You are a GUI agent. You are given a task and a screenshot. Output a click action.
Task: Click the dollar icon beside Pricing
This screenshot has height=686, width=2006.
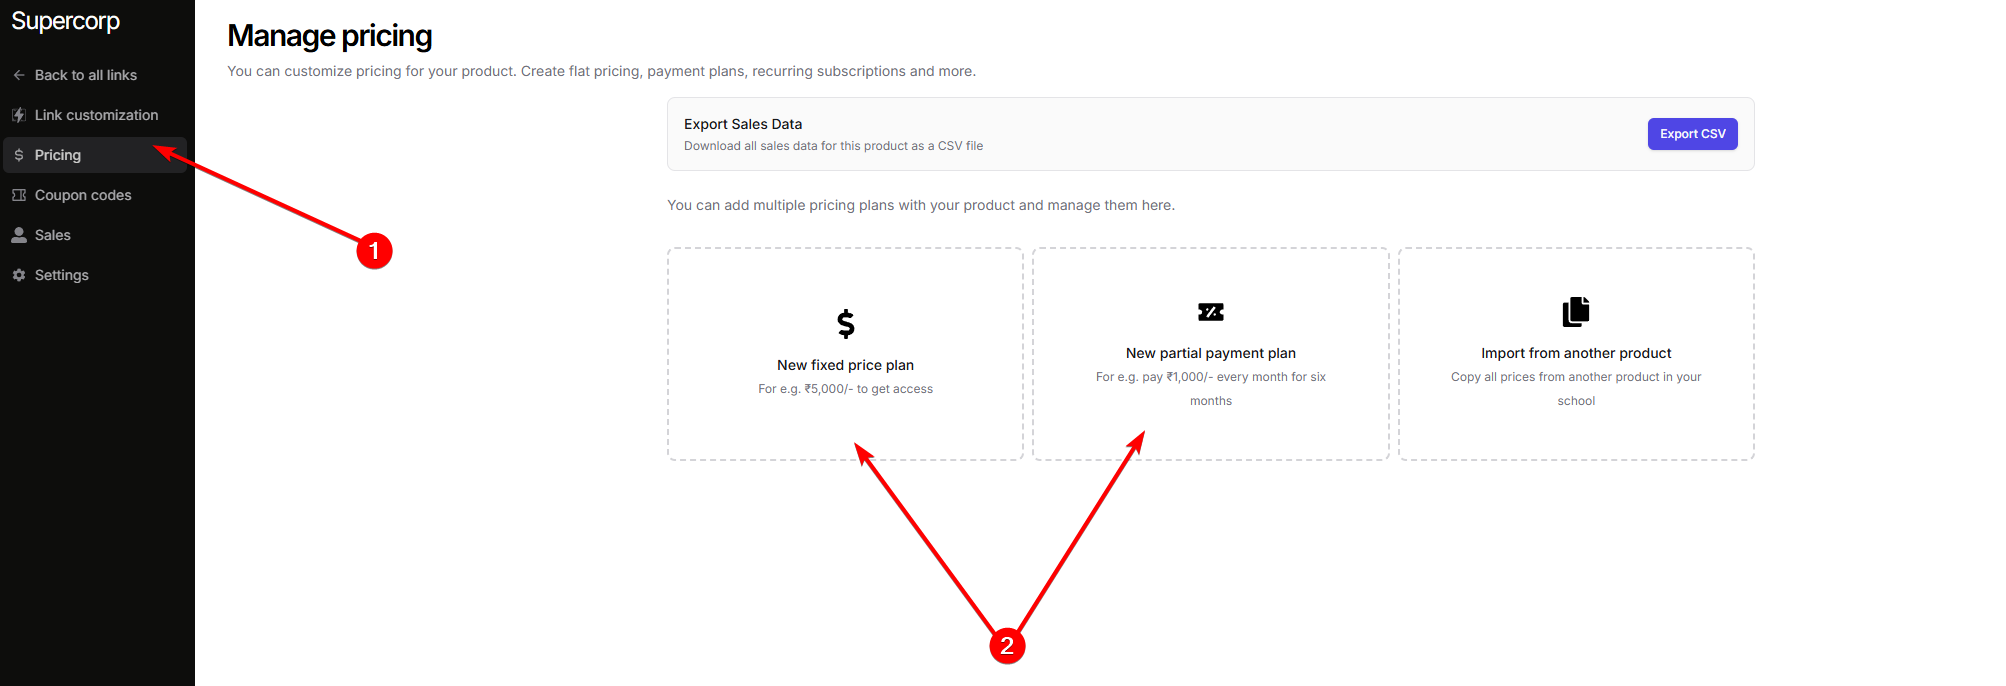click(19, 155)
